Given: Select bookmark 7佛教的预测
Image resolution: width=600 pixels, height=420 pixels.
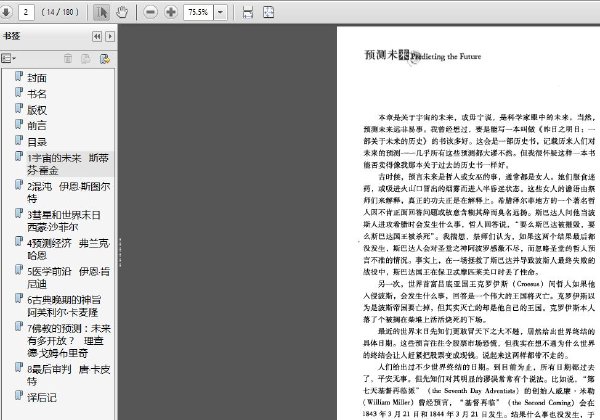Looking at the screenshot, I should click(69, 340).
